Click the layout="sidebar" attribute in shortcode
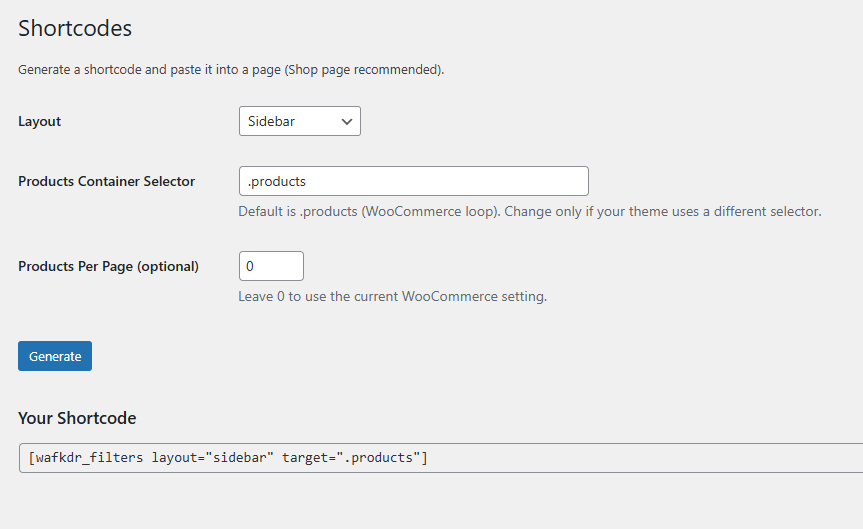 point(208,458)
